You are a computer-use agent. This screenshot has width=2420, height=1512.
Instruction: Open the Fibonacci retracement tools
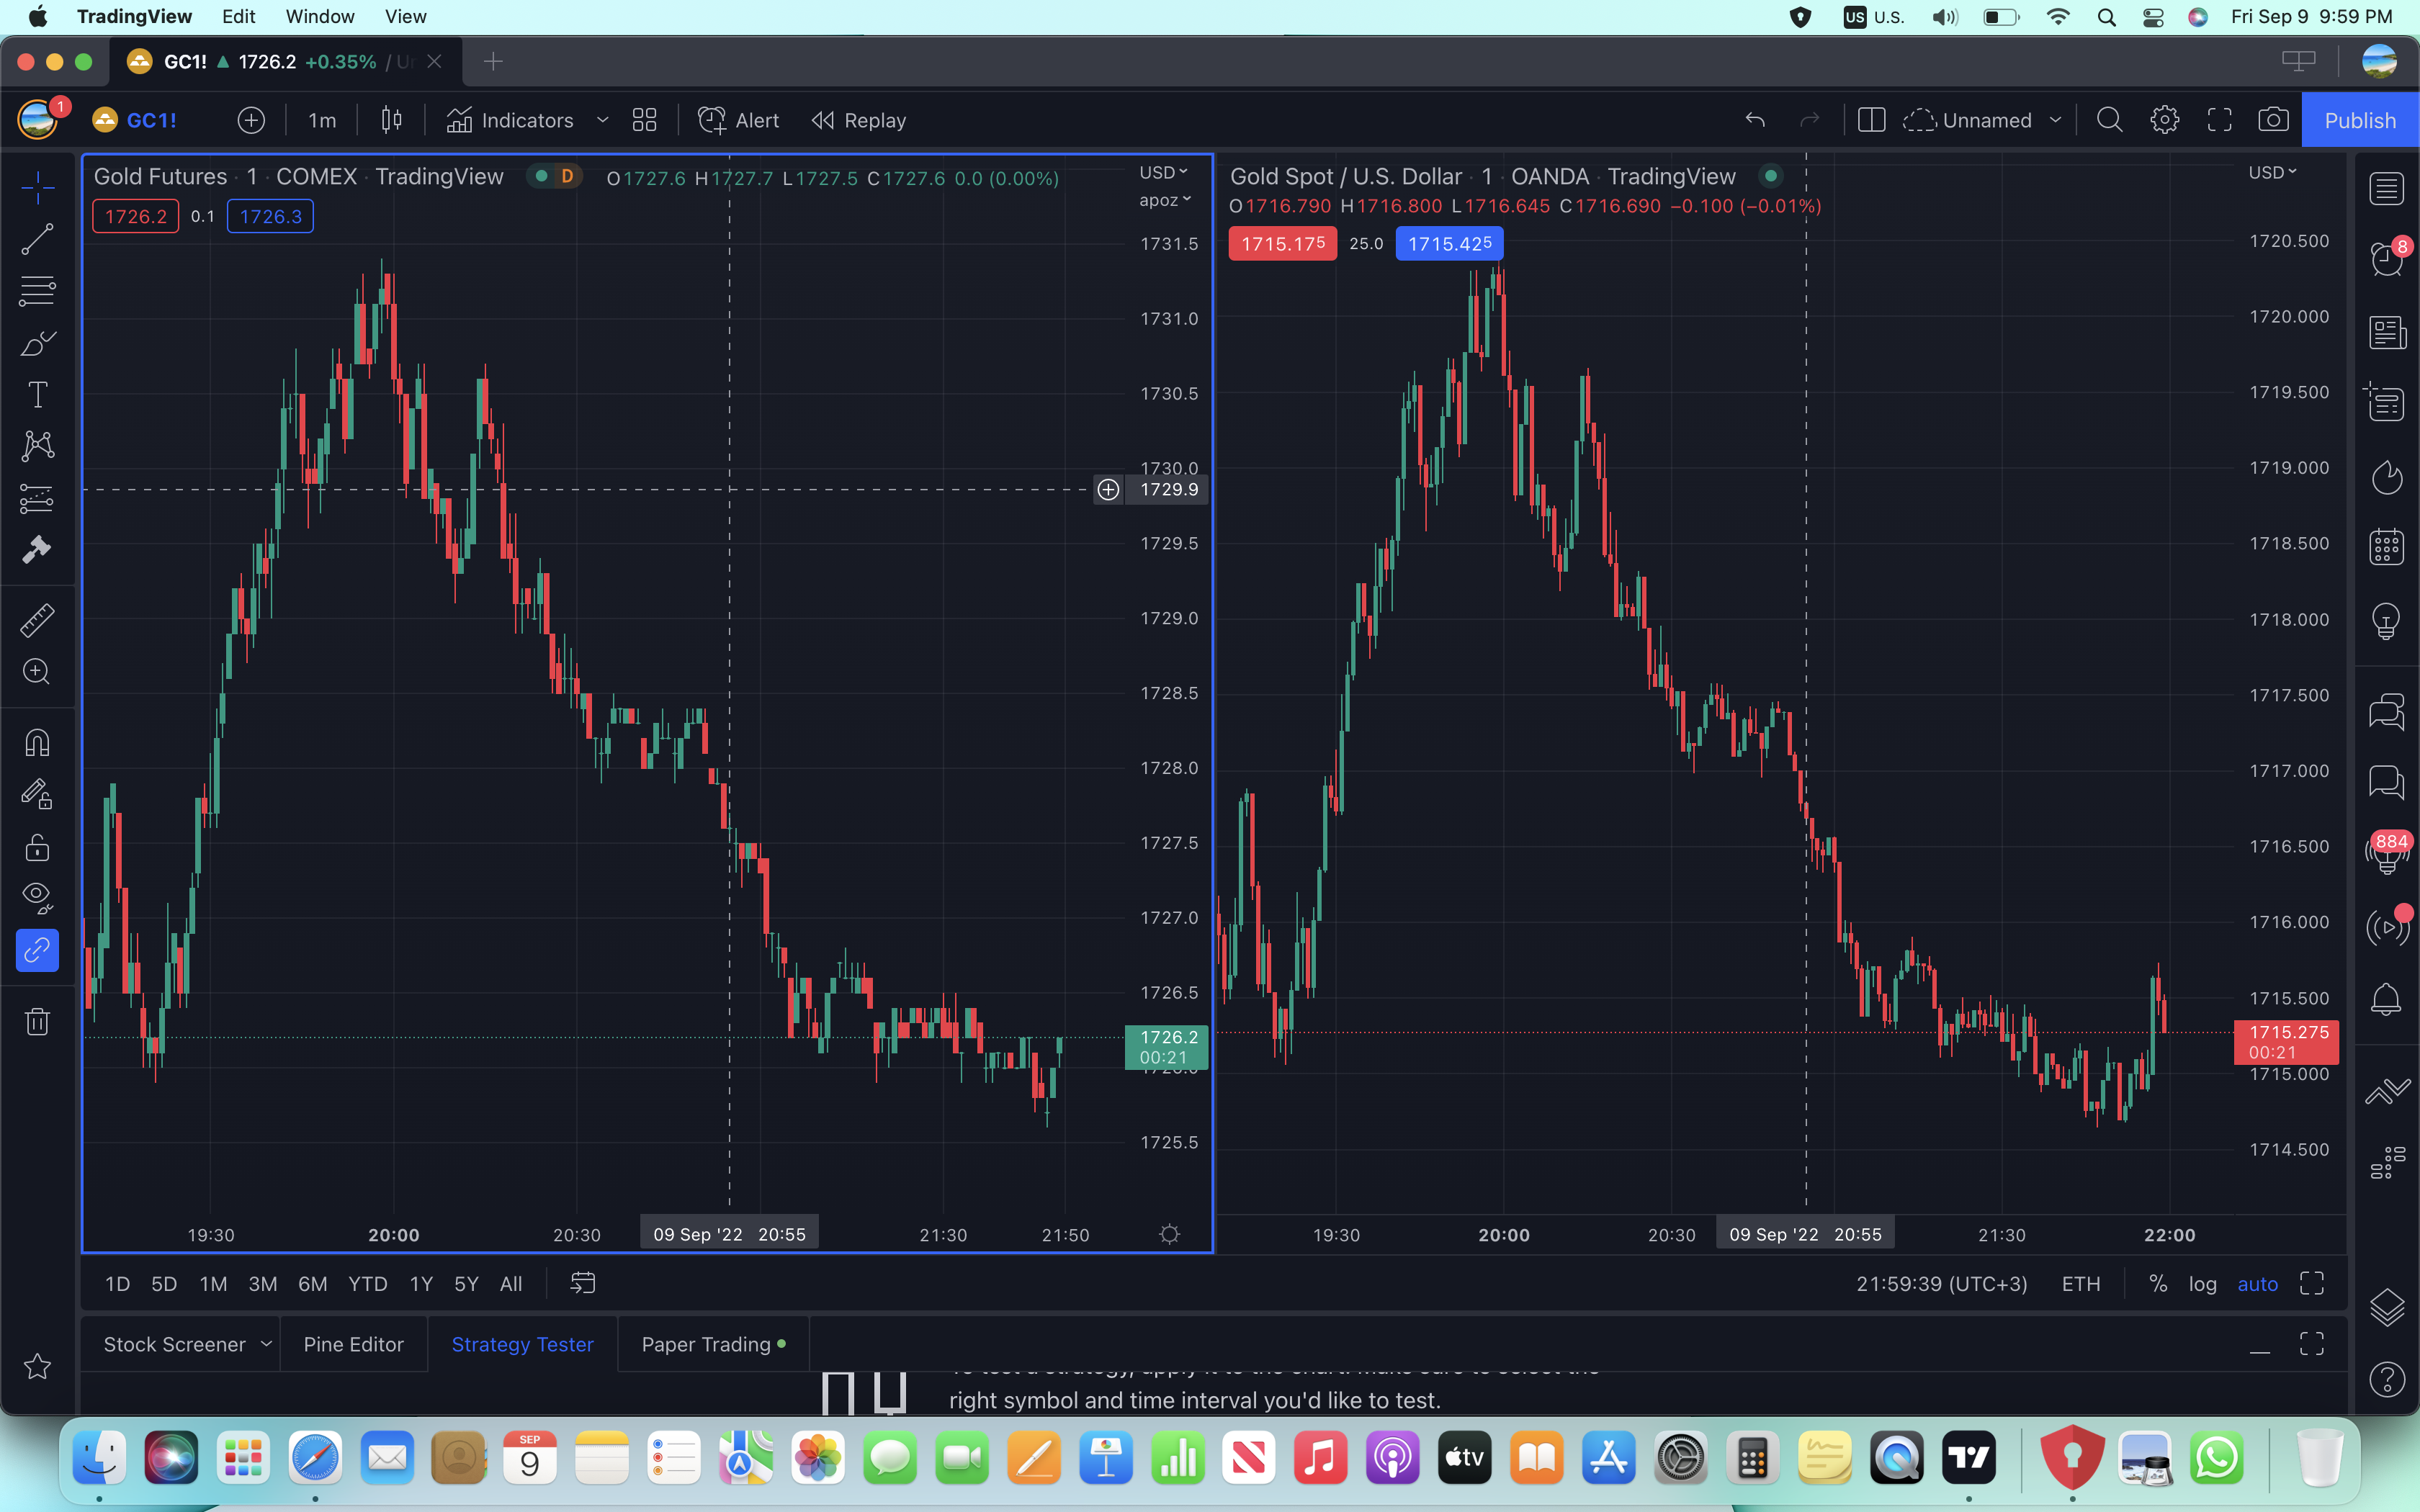(37, 291)
